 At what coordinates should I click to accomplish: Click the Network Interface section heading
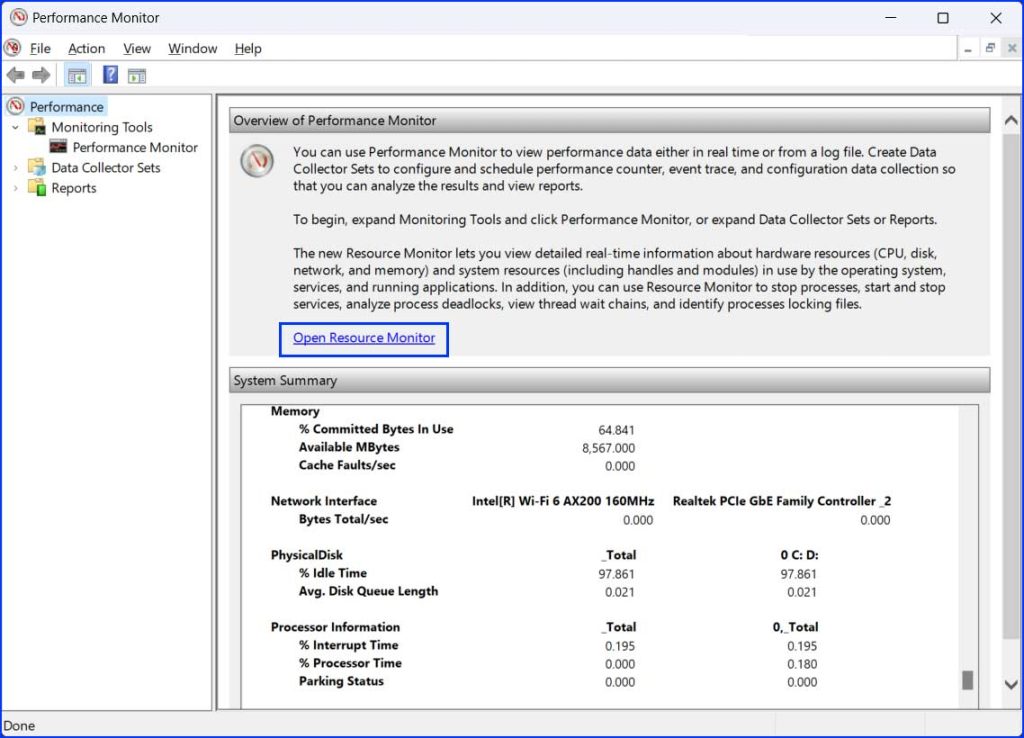click(324, 501)
